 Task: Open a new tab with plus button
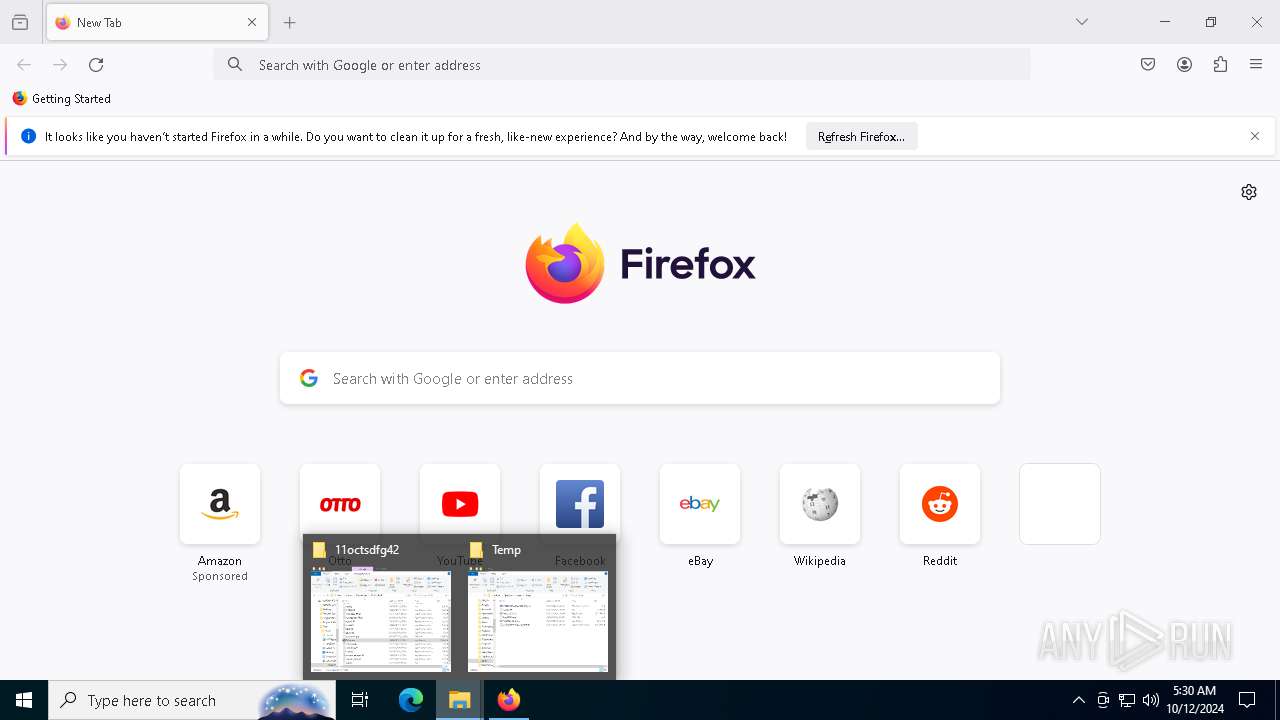pyautogui.click(x=290, y=22)
